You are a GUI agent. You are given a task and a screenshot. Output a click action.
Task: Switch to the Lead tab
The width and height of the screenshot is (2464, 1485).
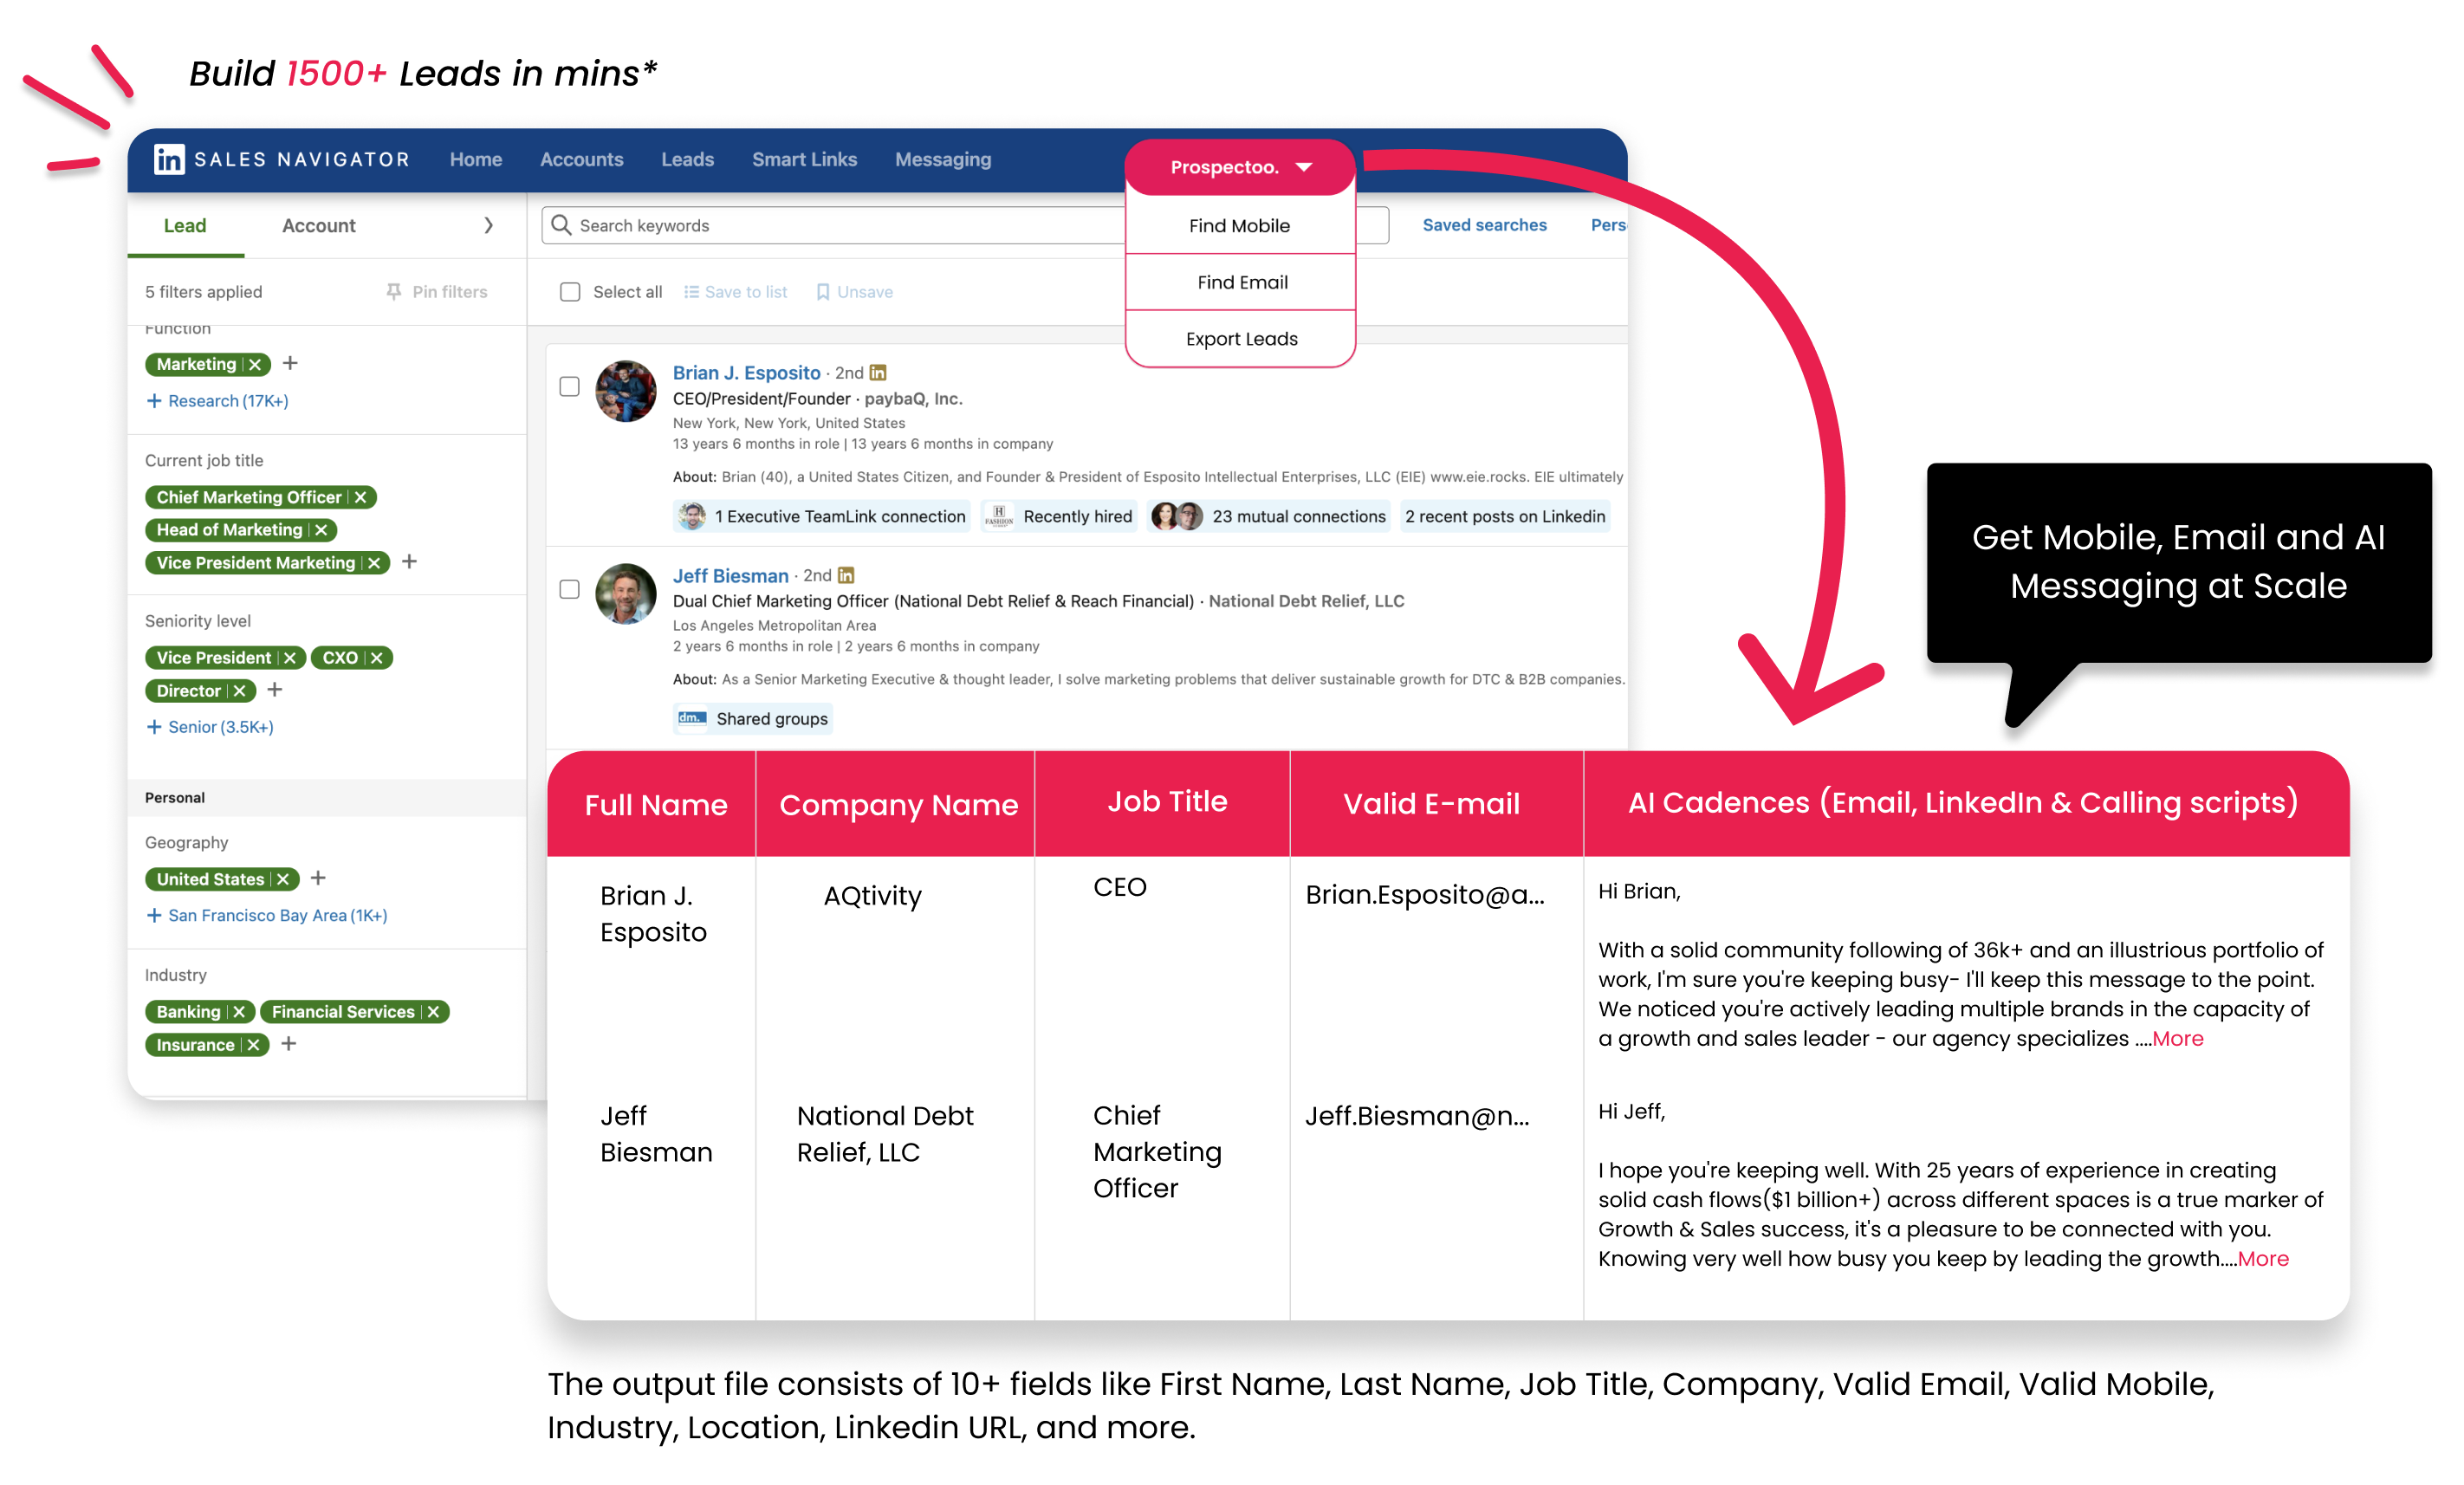point(185,226)
